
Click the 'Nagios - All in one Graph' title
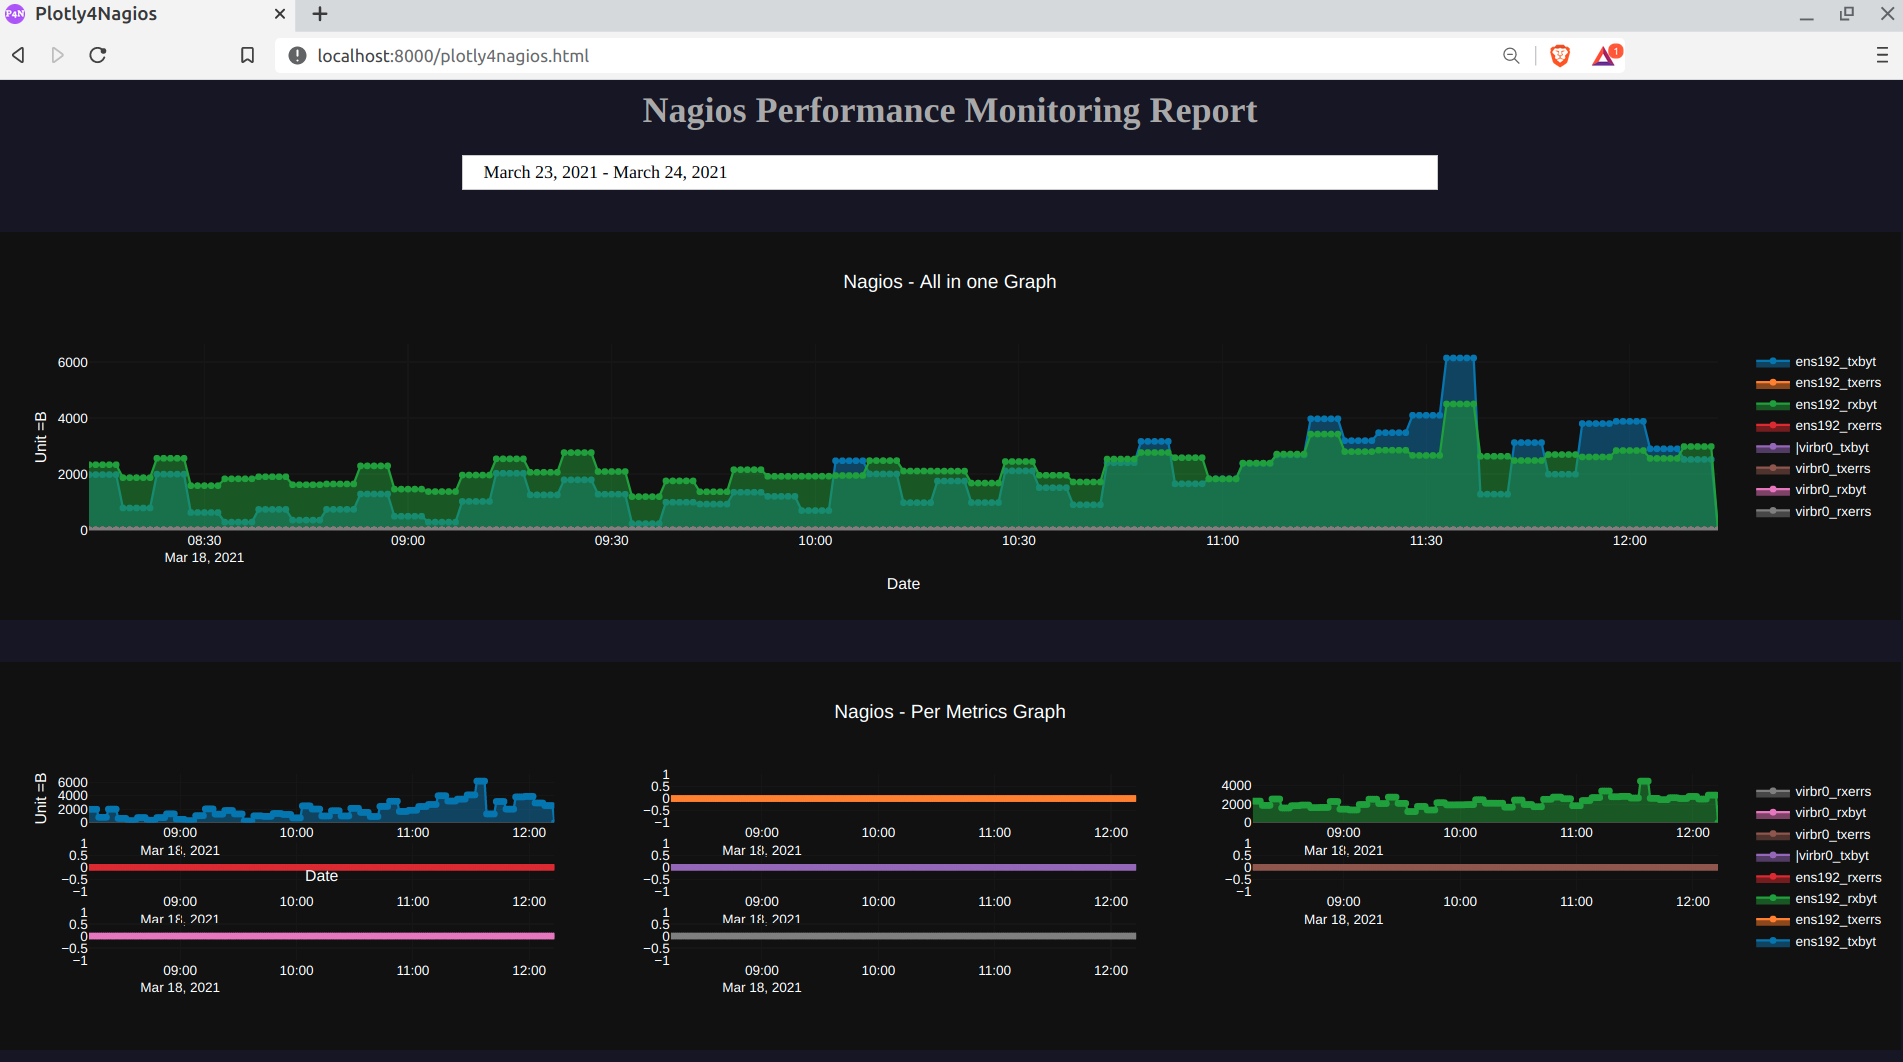click(949, 282)
